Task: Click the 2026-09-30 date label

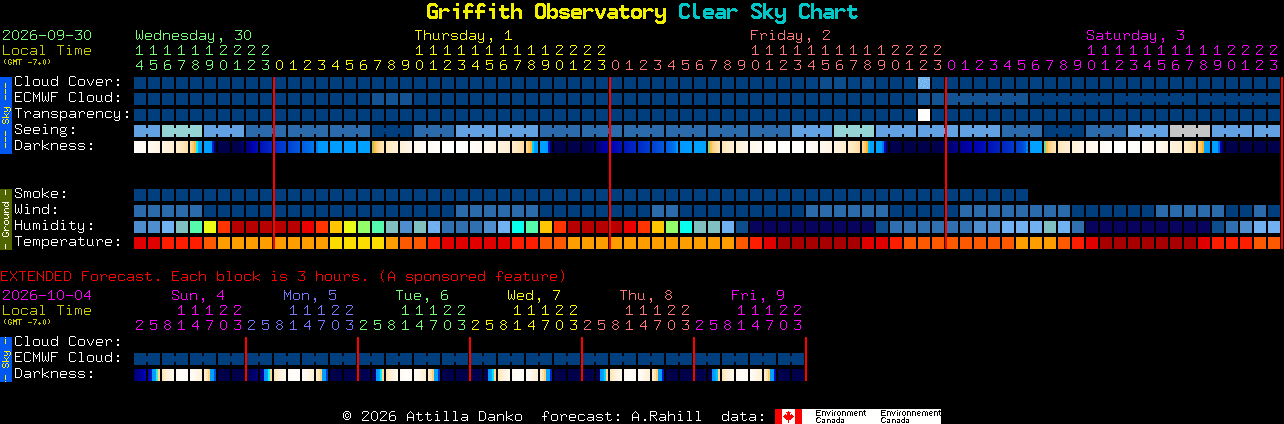Action: 47,35
